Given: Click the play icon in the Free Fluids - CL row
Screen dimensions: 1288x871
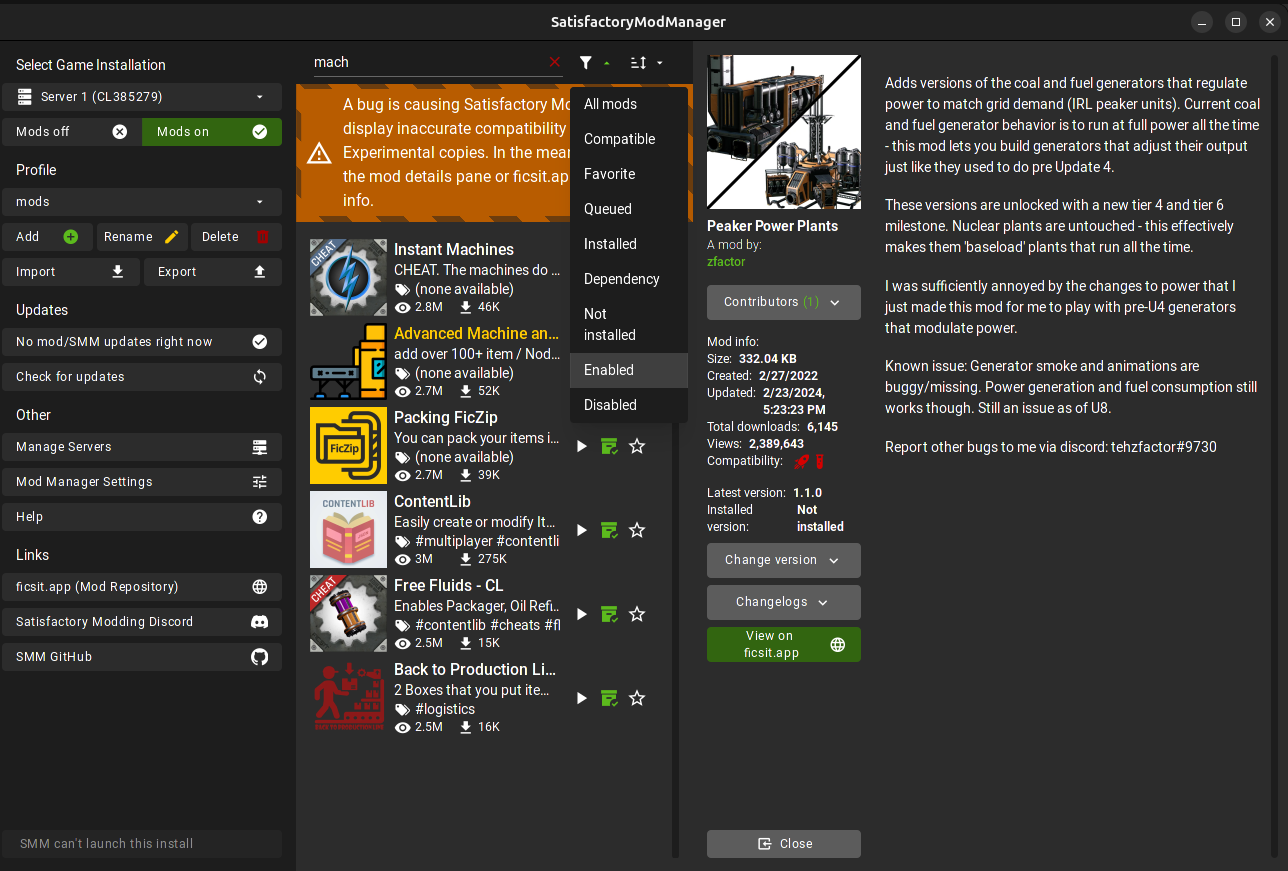Looking at the screenshot, I should point(582,614).
